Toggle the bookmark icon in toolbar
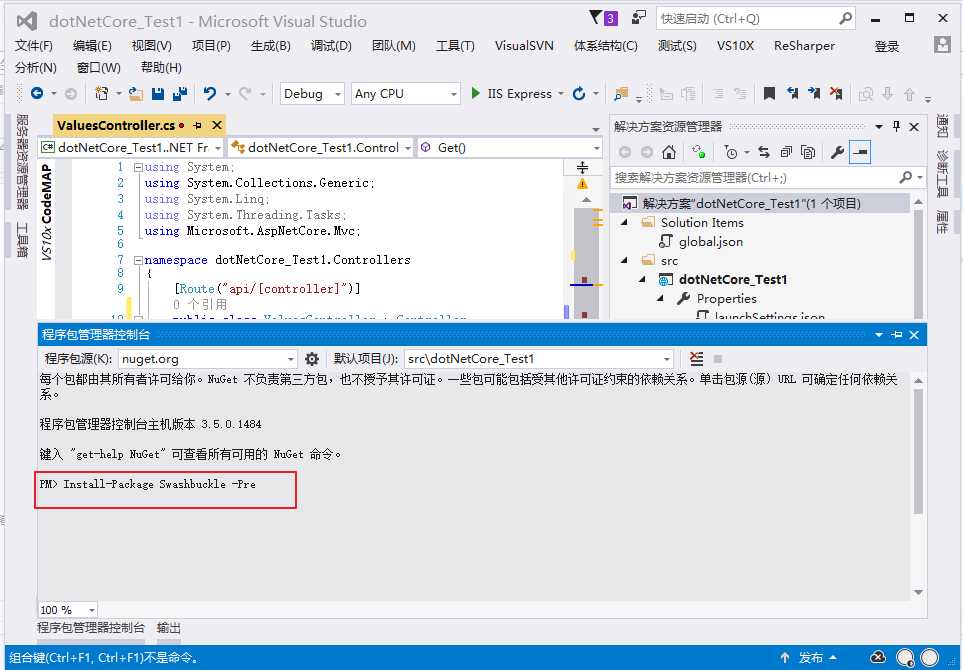 pyautogui.click(x=769, y=93)
